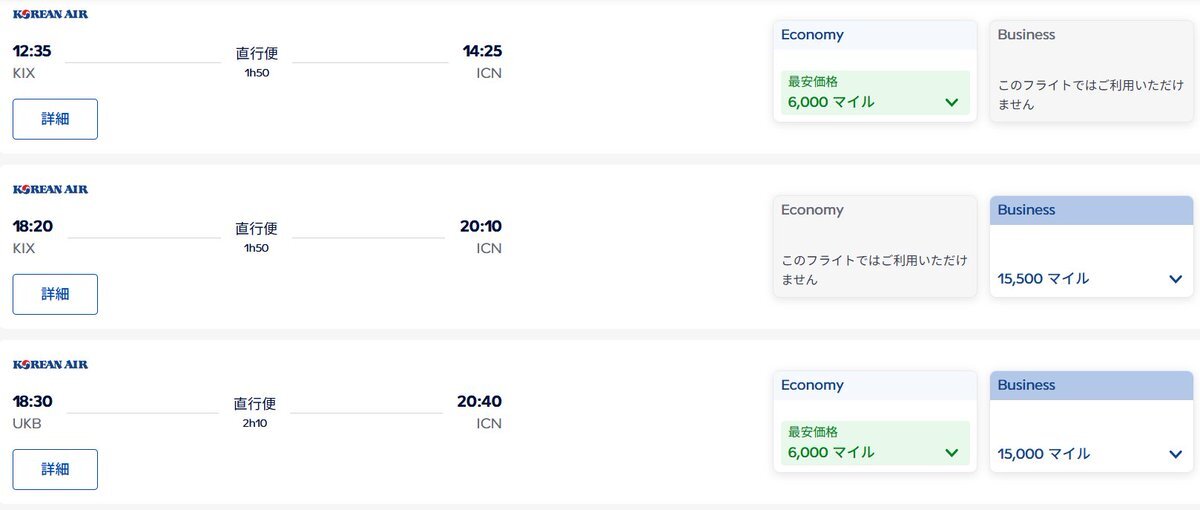Select Economy header on UKB flight
Screen dimensions: 1200x510
point(875,385)
